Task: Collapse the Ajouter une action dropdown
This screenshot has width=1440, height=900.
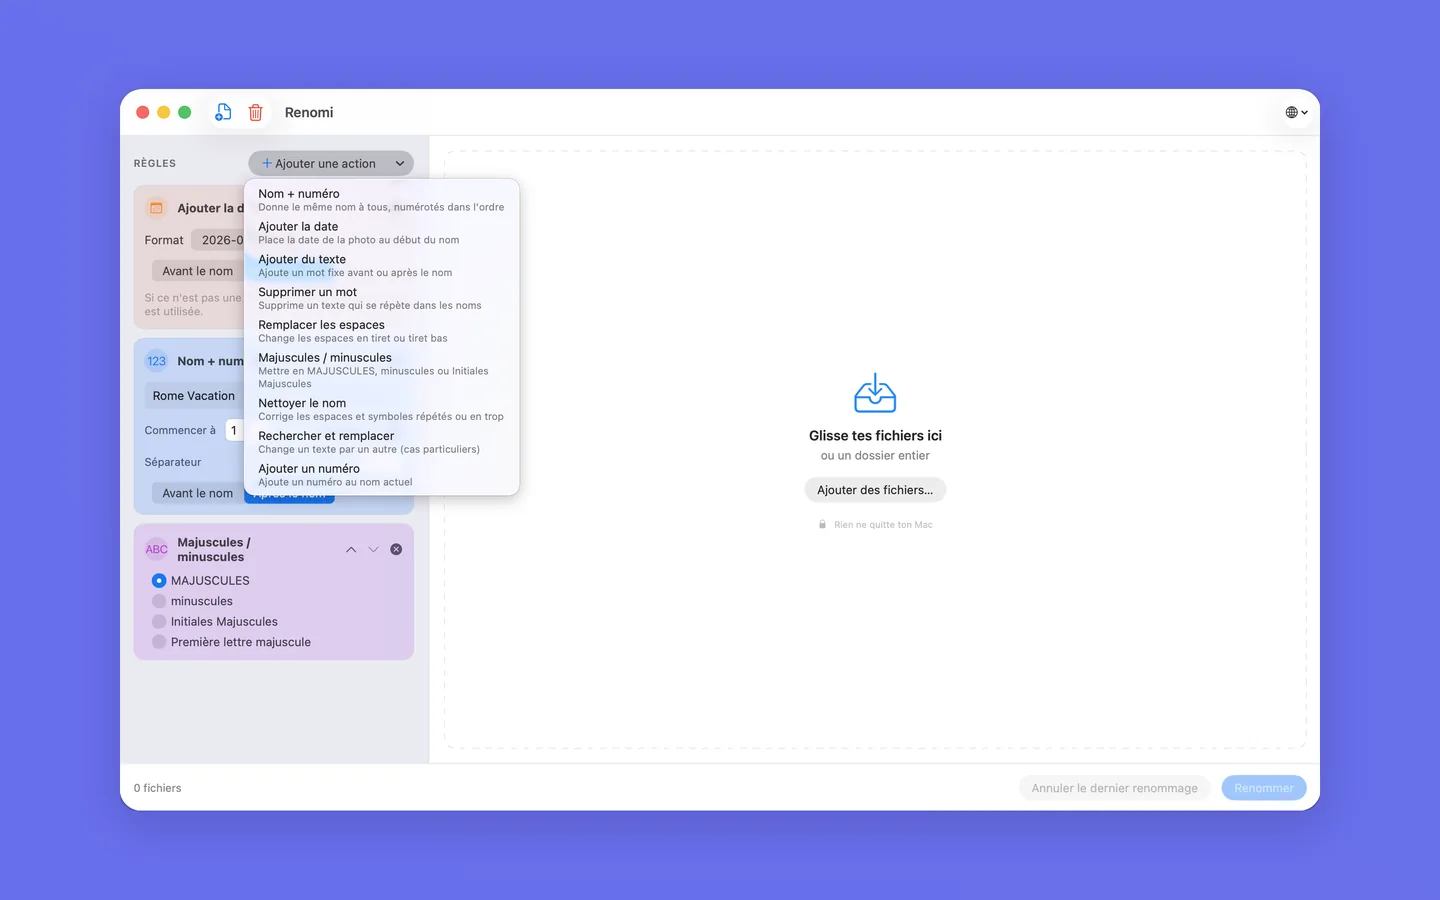Action: (x=331, y=163)
